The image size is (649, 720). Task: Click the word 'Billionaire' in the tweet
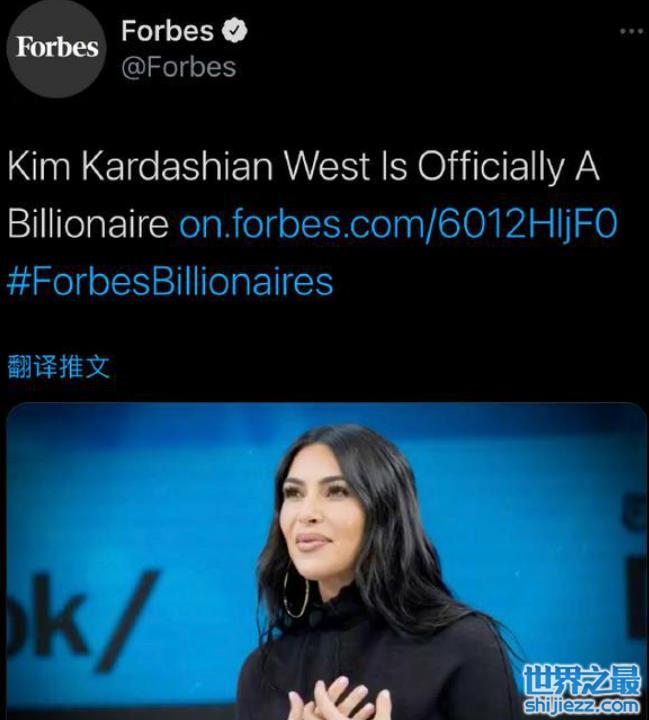pos(88,223)
